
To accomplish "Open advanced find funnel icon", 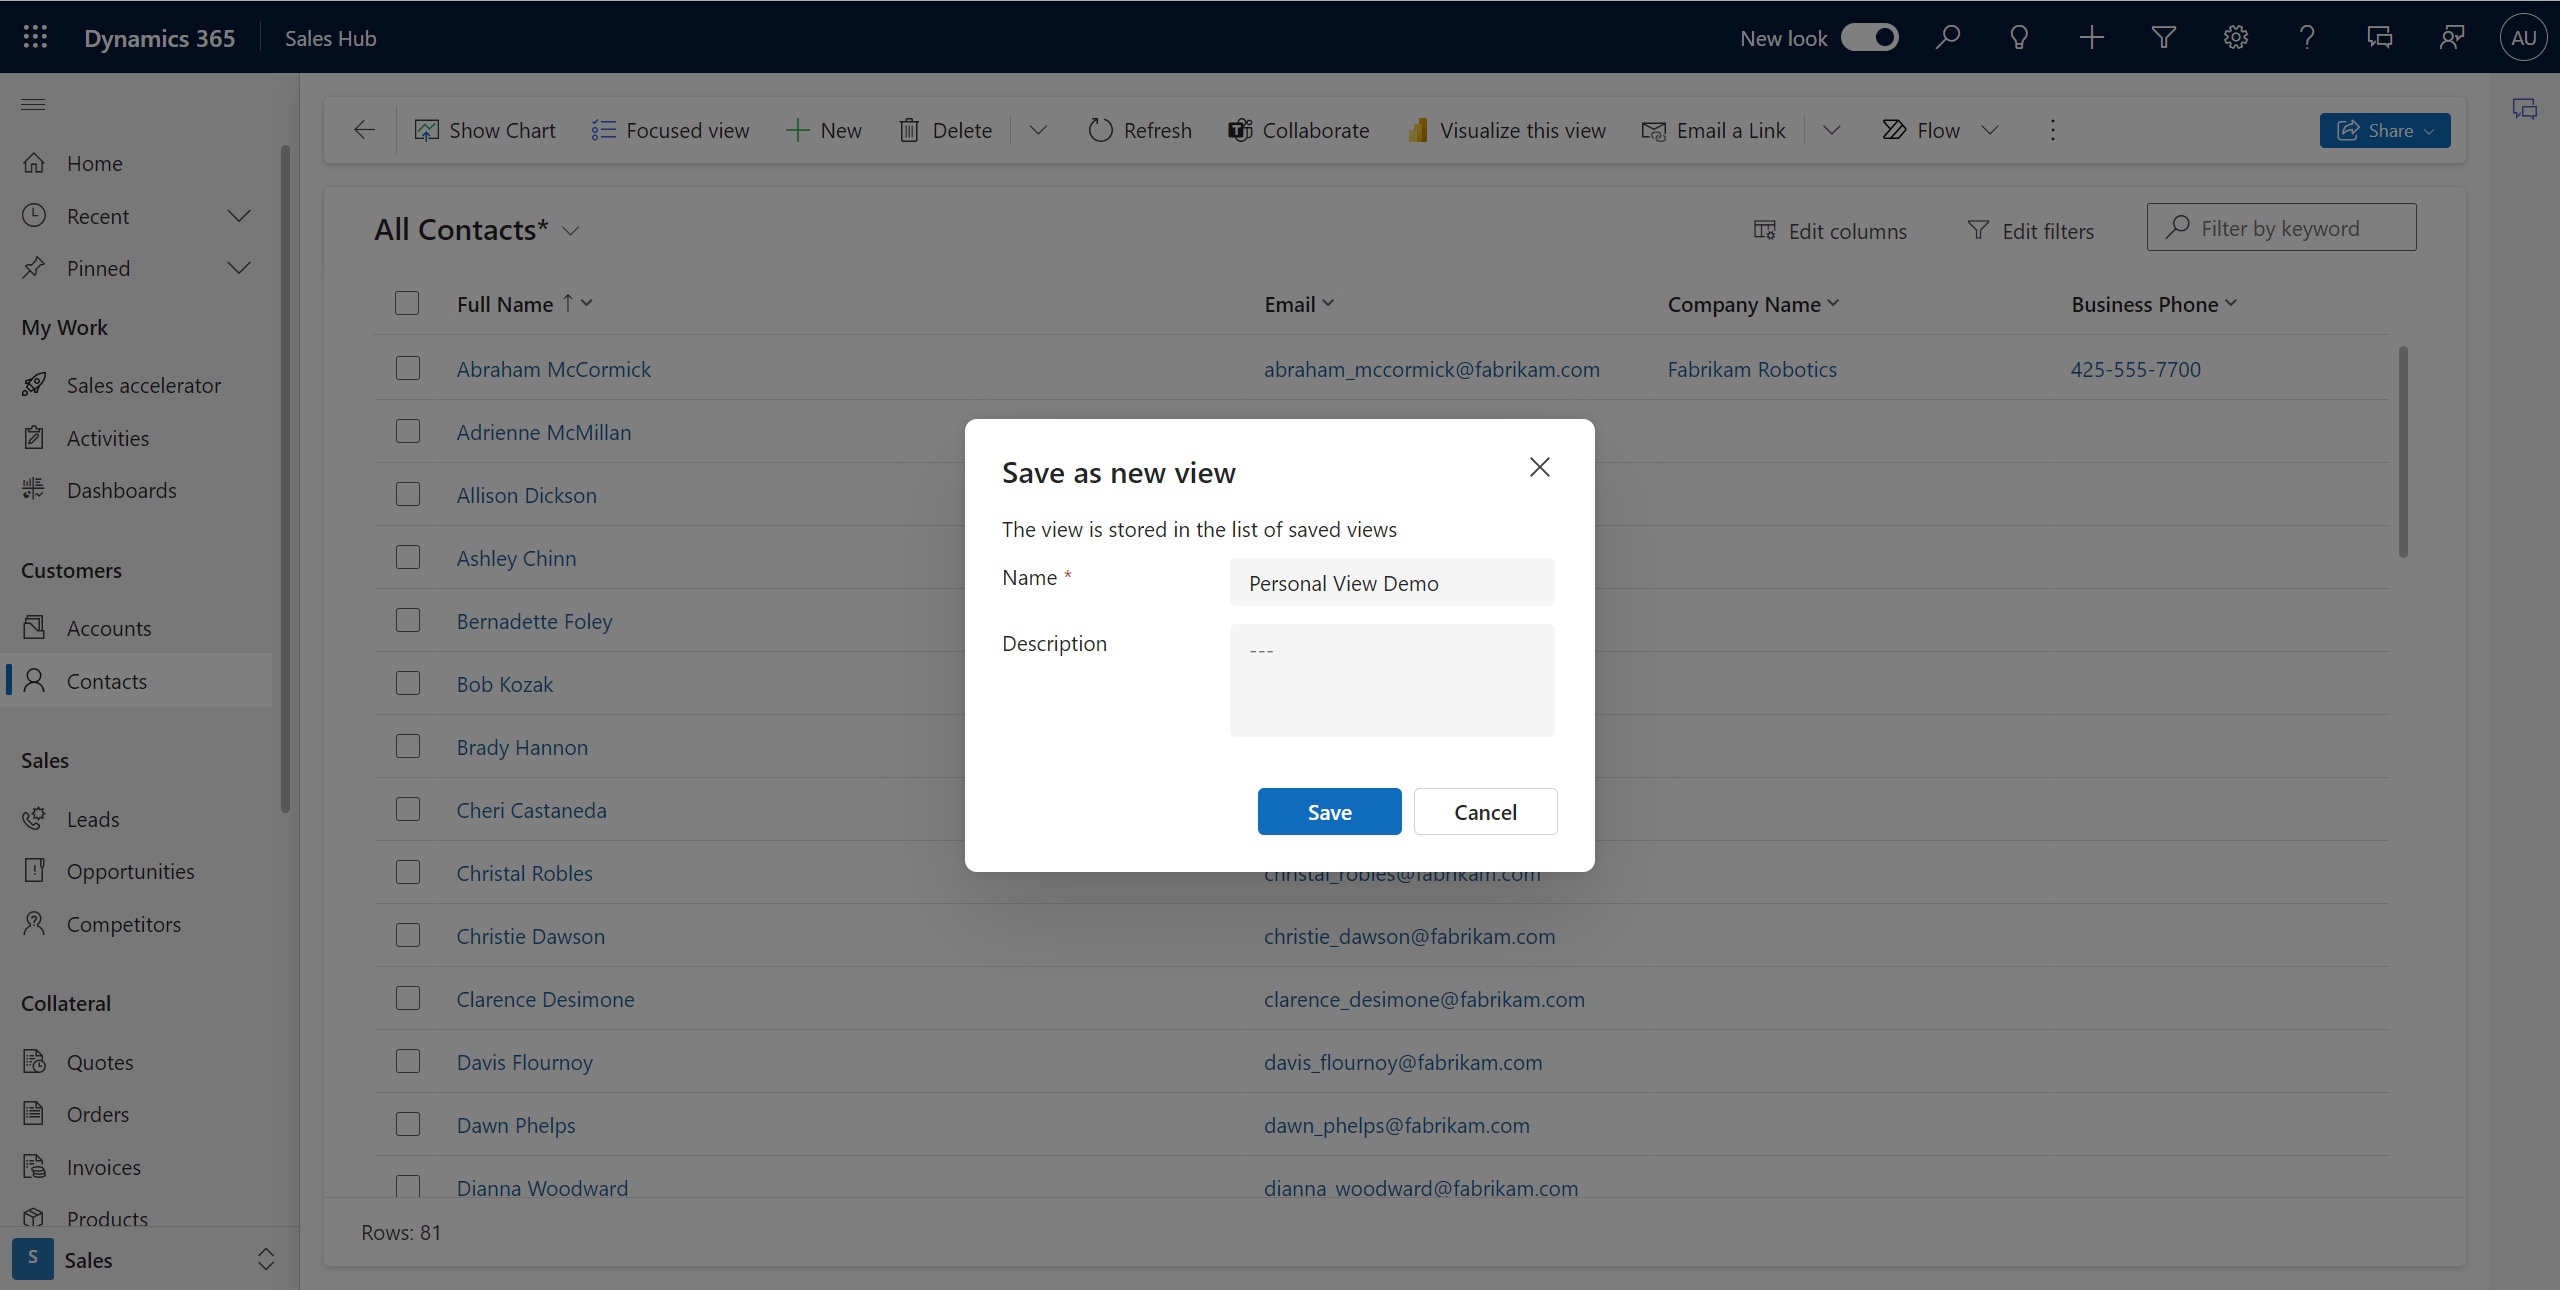I will 2163,37.
